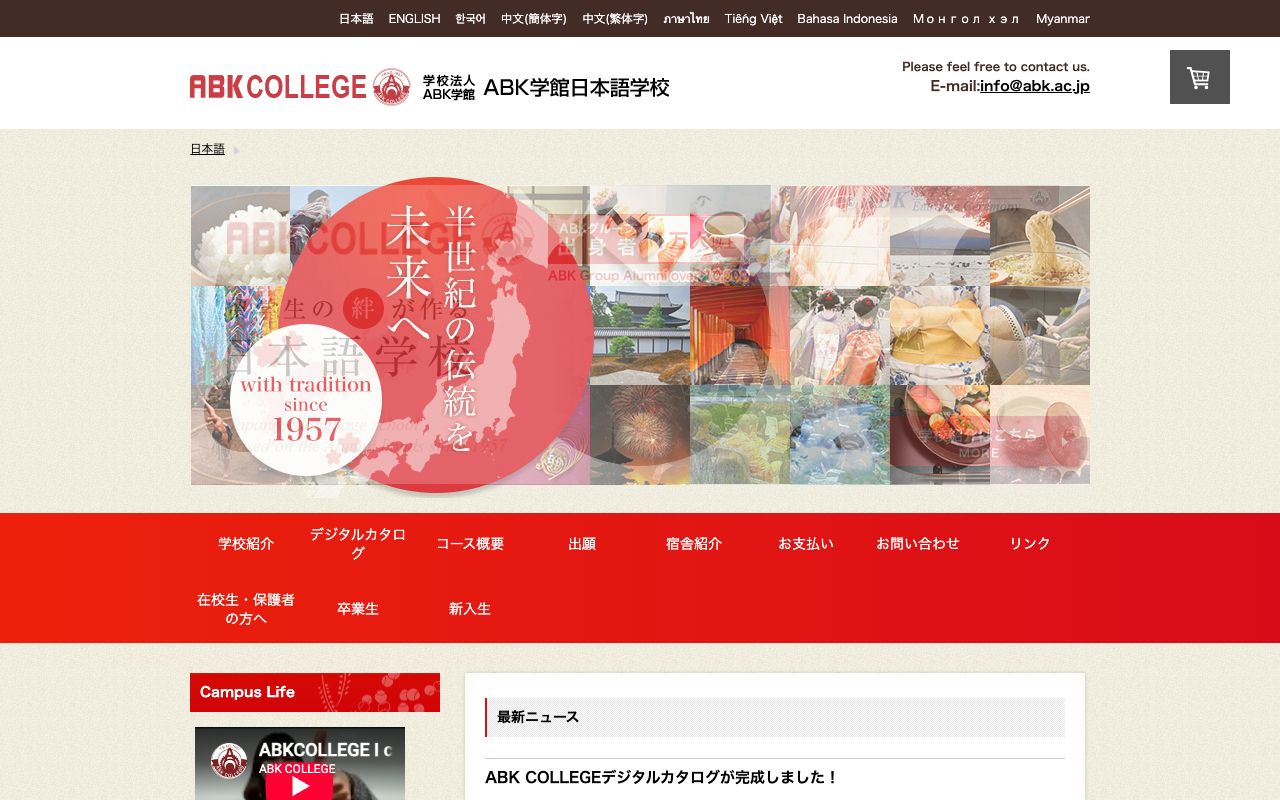Open 出願 navigation item

point(582,544)
